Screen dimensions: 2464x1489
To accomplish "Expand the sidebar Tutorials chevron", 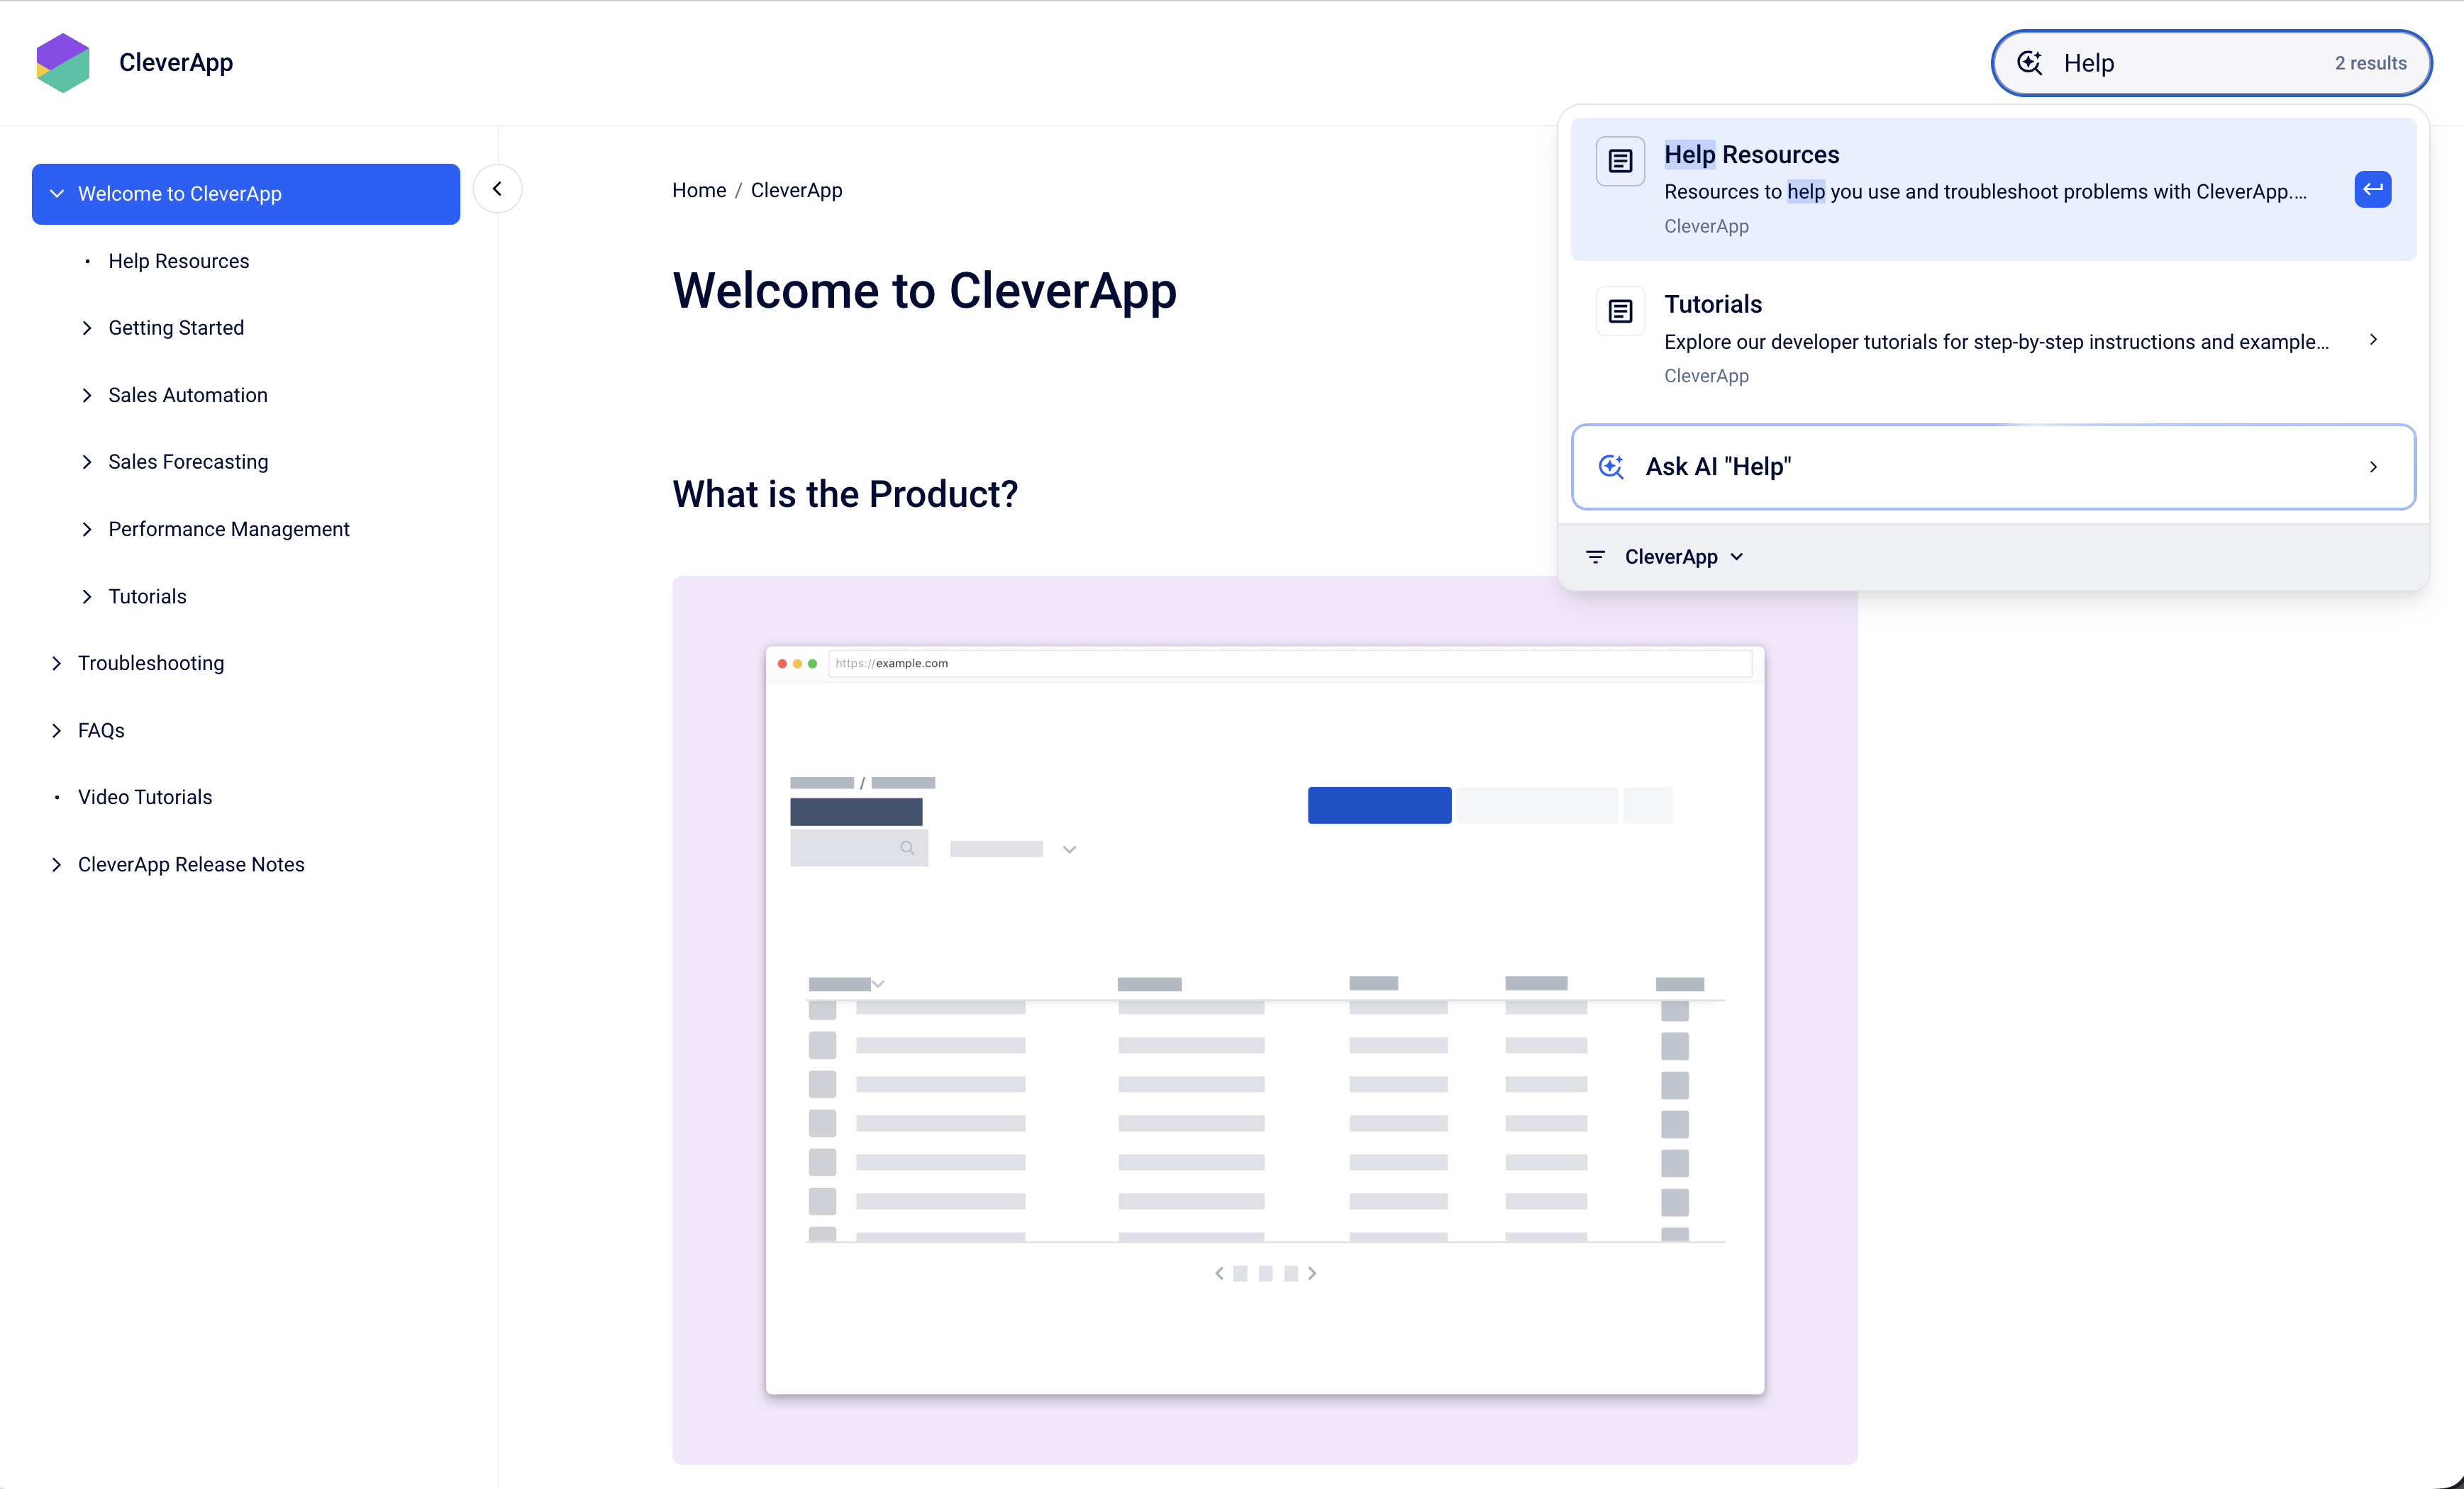I will point(87,596).
